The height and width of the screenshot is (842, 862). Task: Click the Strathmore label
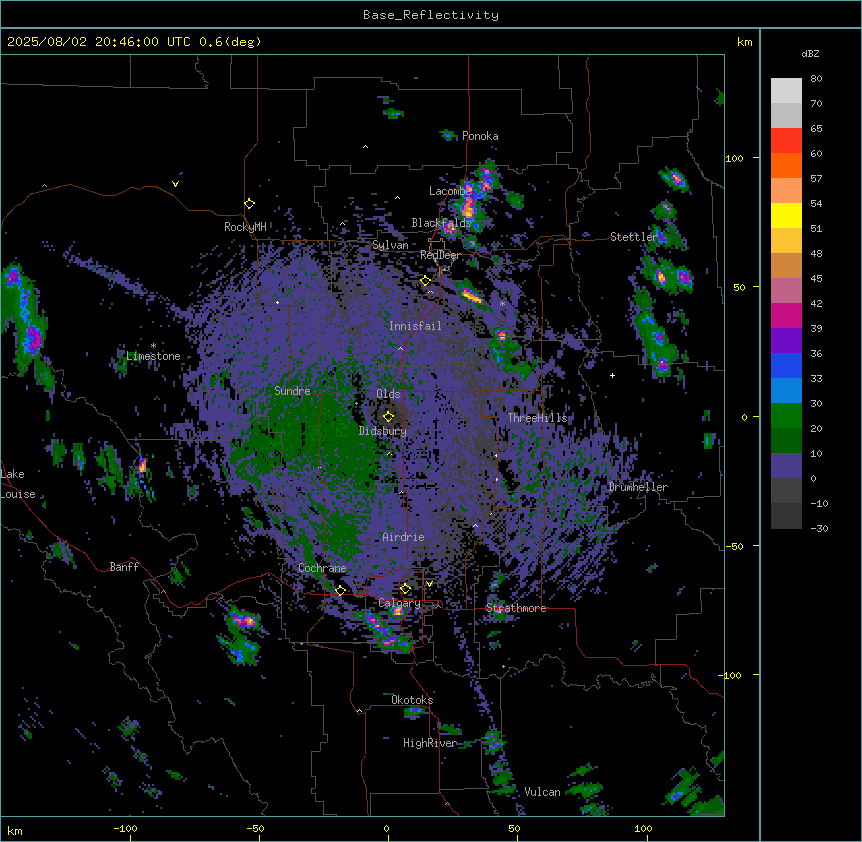click(516, 608)
